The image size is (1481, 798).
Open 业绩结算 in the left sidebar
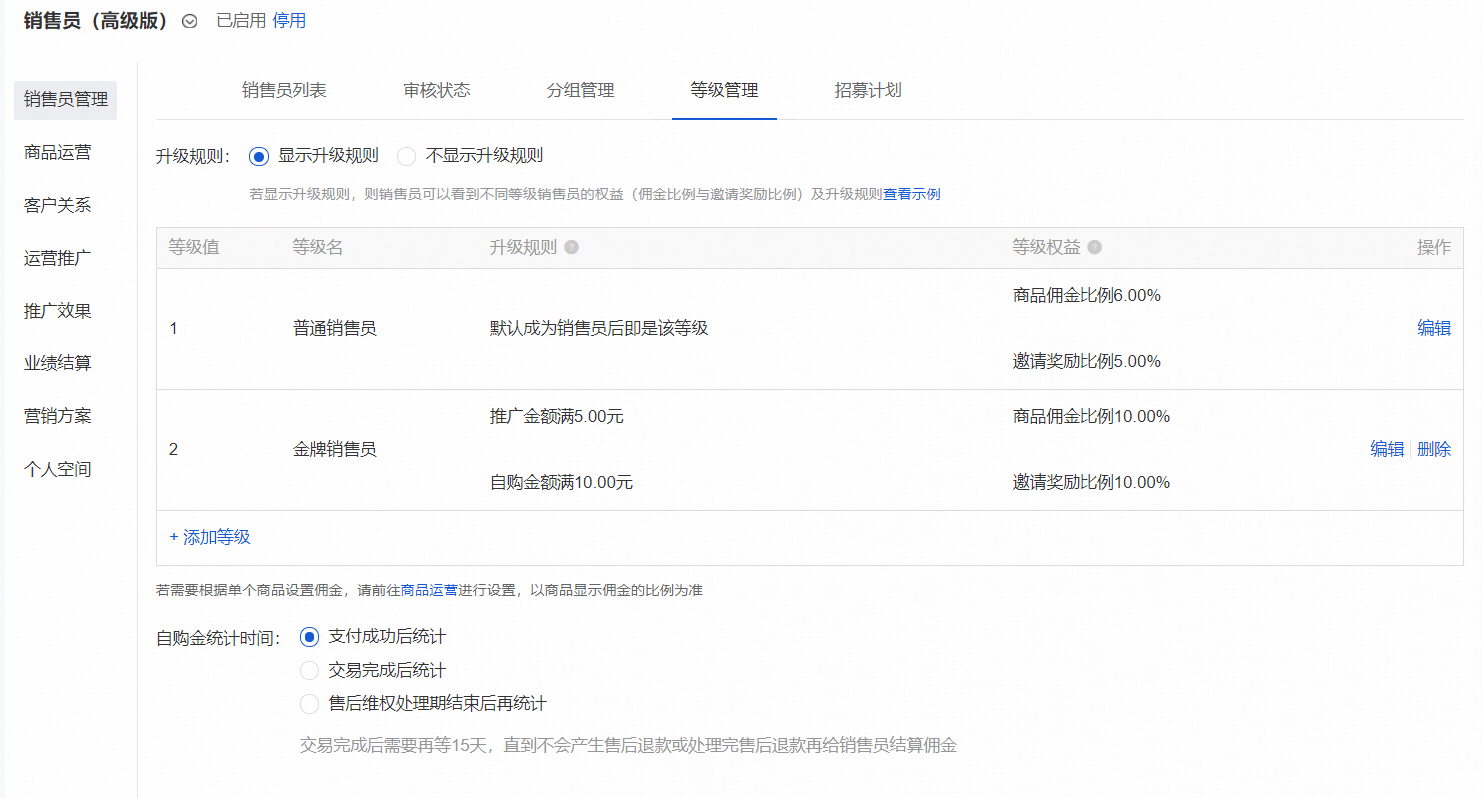(x=58, y=363)
